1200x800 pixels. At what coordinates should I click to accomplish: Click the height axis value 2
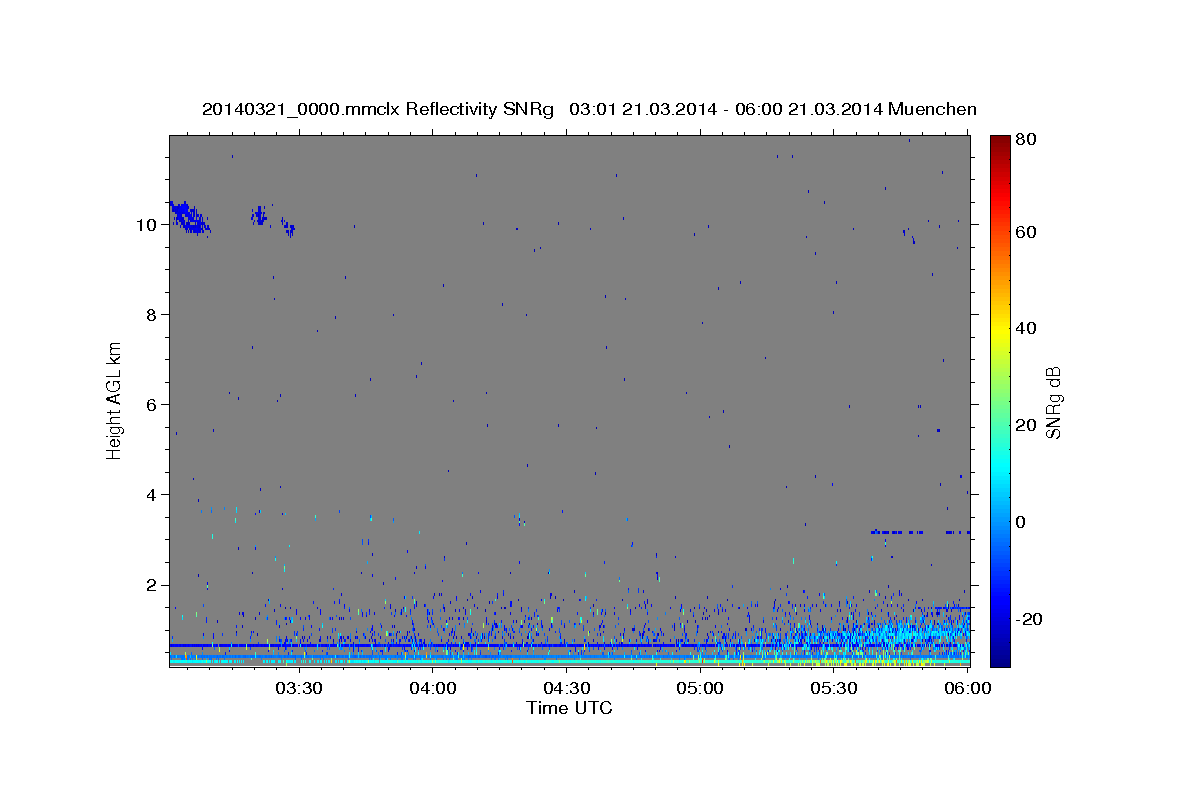click(151, 585)
